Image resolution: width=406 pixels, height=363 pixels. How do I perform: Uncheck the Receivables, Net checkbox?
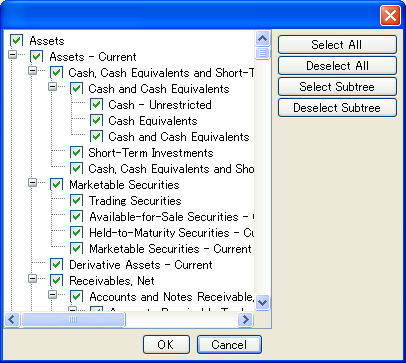click(56, 280)
